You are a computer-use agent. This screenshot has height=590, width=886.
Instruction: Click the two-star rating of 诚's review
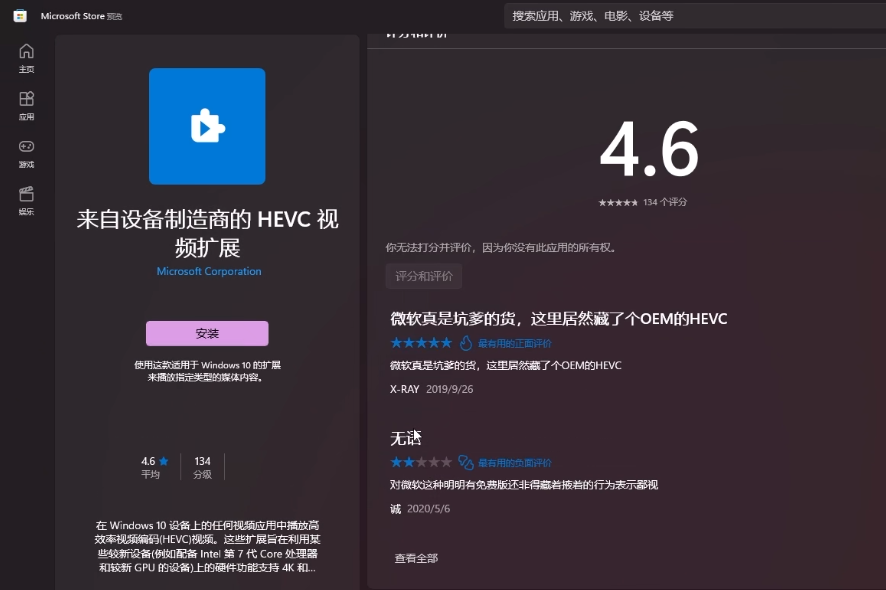(422, 462)
